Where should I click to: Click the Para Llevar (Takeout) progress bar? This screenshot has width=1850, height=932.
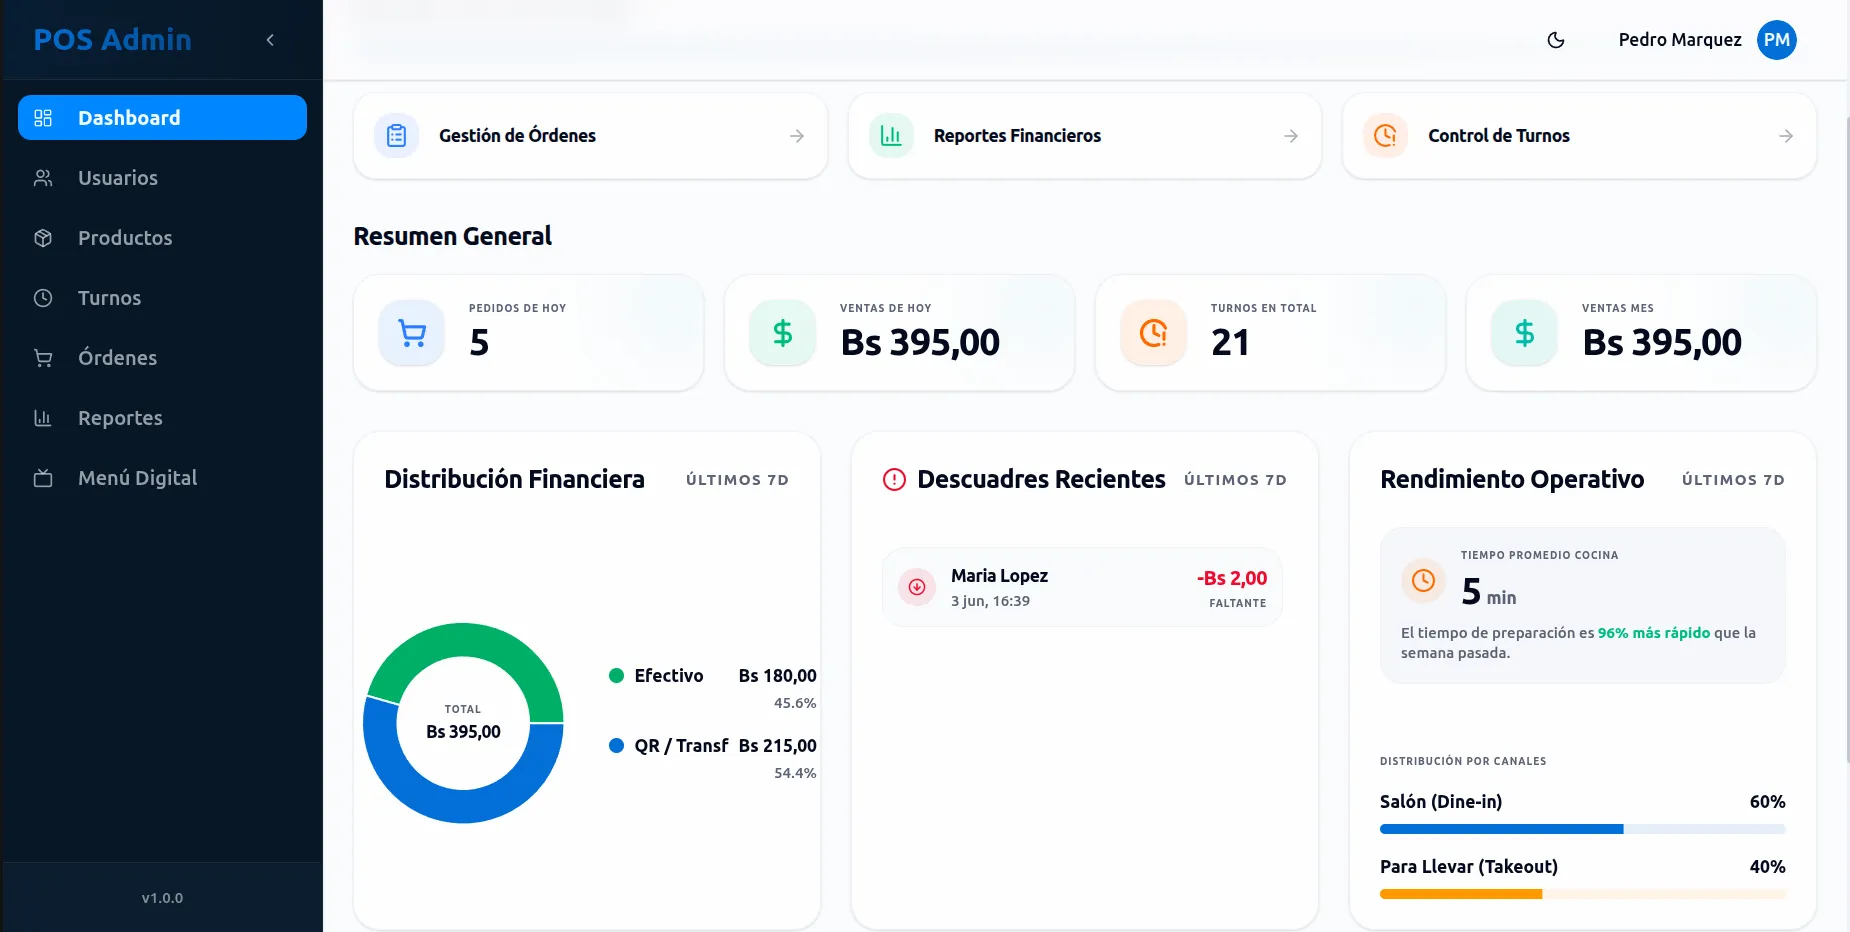1583,894
